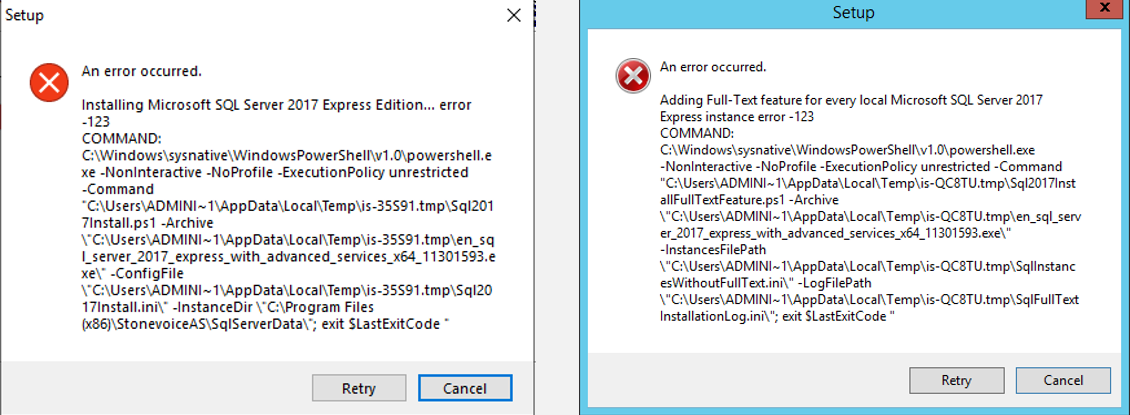Image resolution: width=1130 pixels, height=415 pixels.
Task: Cancel the Full-Text feature error dialog
Action: [1063, 381]
